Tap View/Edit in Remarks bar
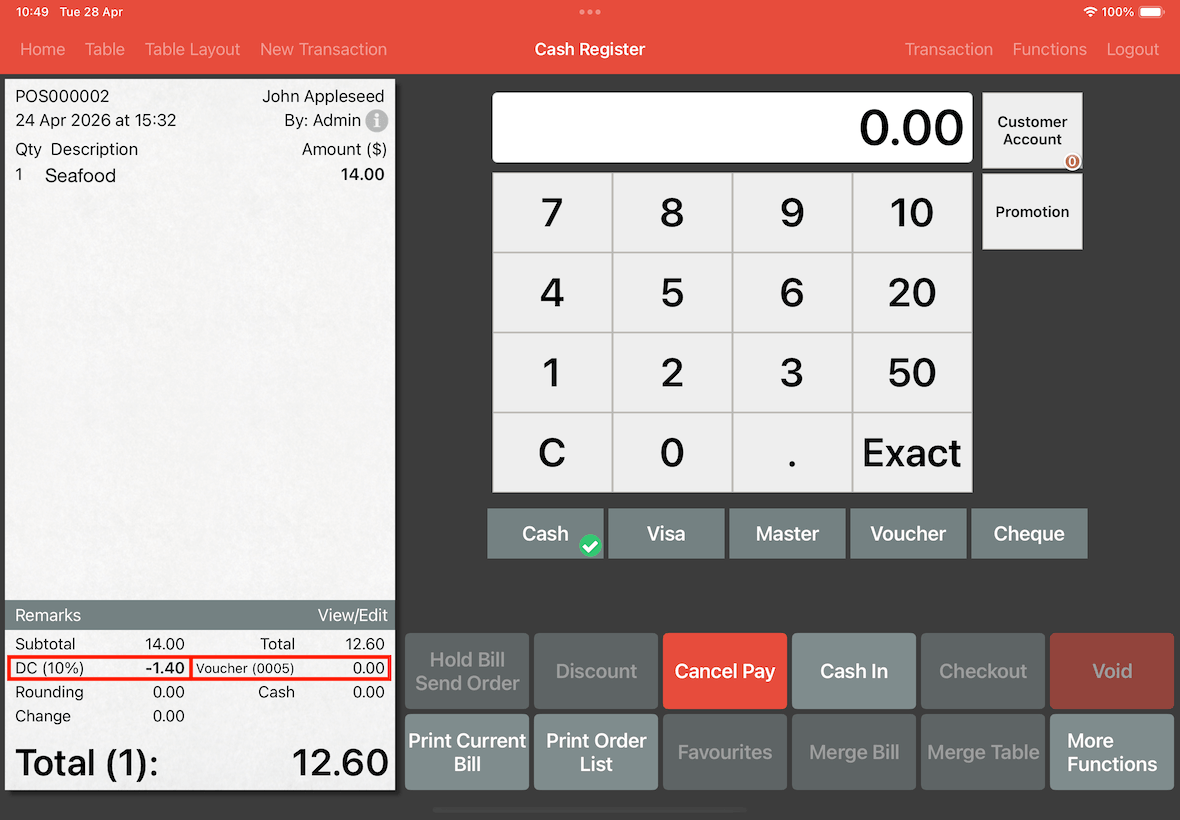The height and width of the screenshot is (820, 1180). coord(352,615)
